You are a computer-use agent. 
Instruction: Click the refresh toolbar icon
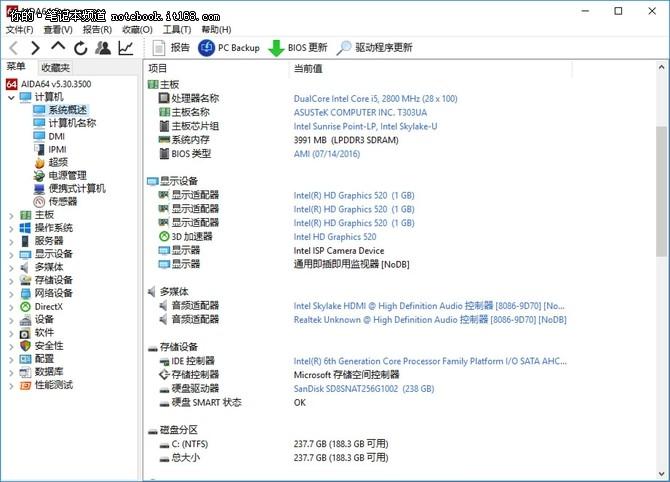[81, 48]
